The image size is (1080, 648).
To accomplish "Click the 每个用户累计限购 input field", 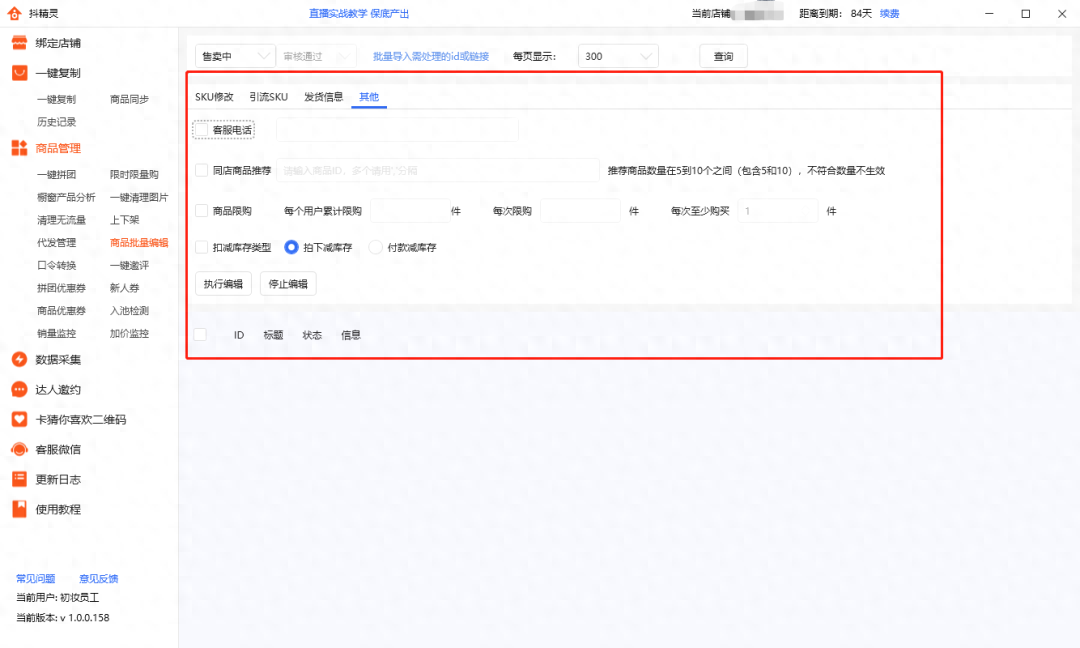I will (x=411, y=211).
